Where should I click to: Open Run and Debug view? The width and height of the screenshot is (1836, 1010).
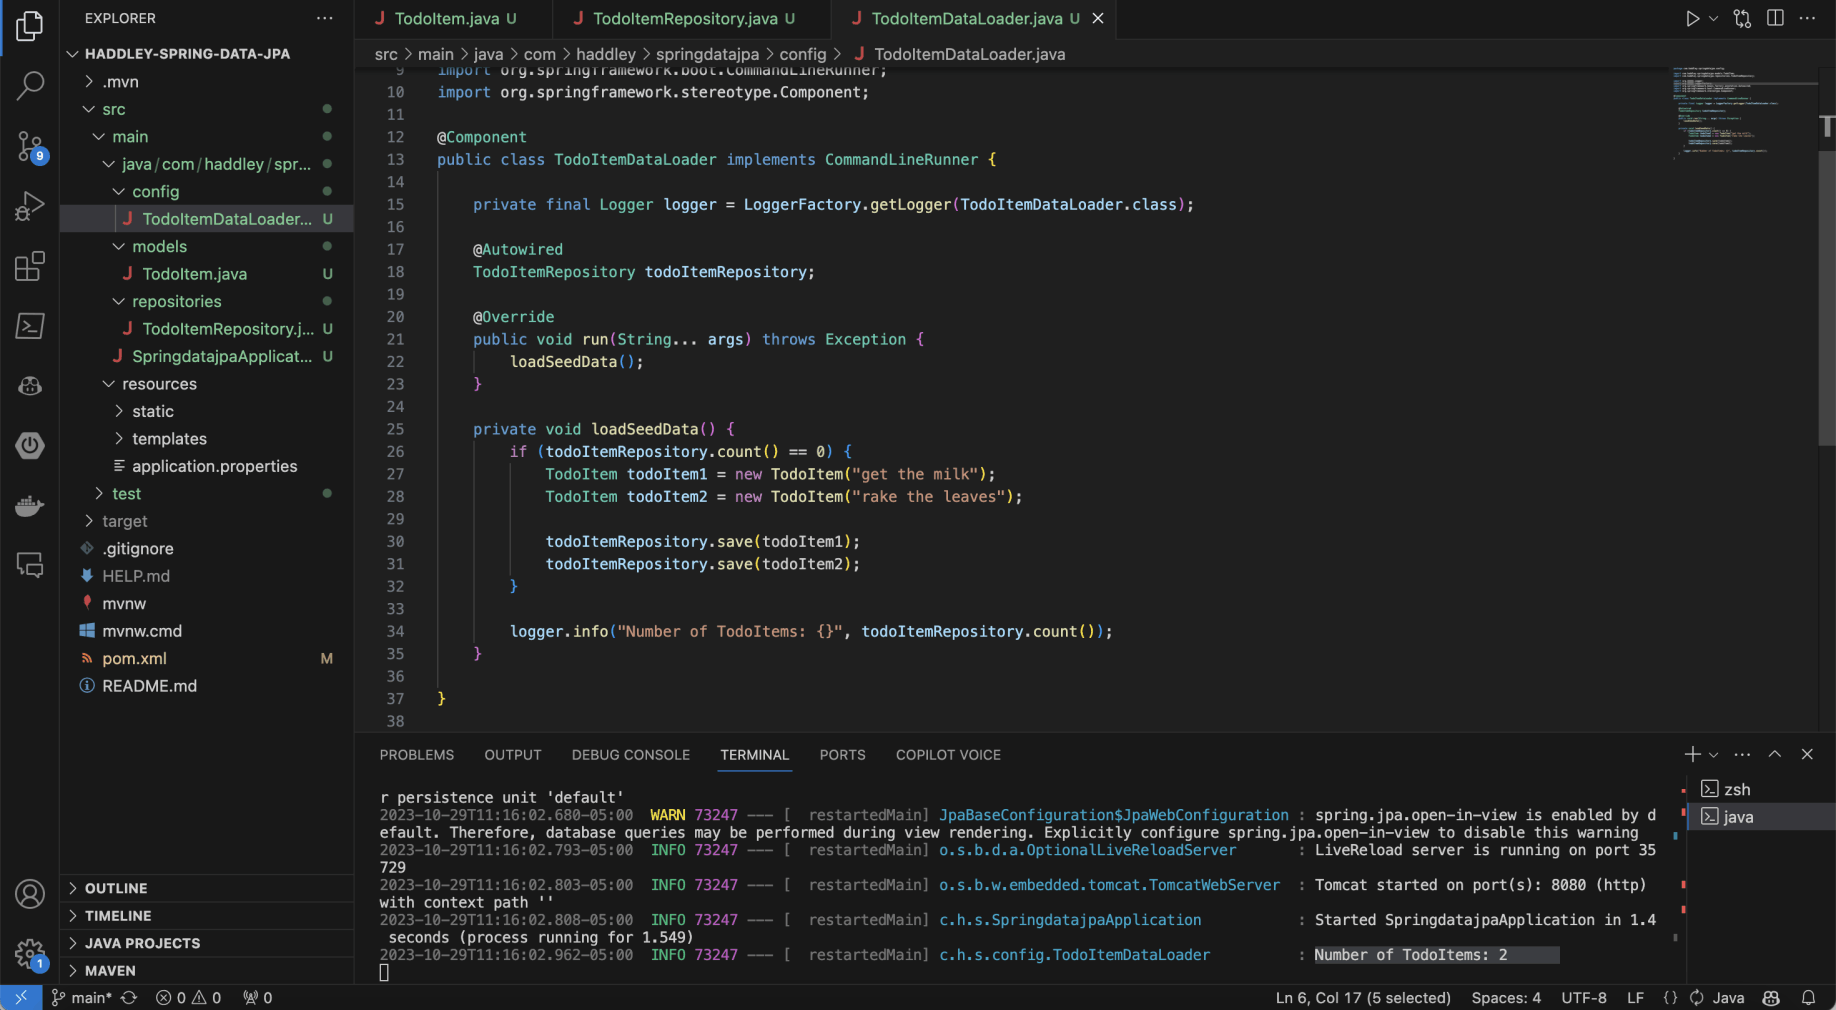tap(30, 206)
